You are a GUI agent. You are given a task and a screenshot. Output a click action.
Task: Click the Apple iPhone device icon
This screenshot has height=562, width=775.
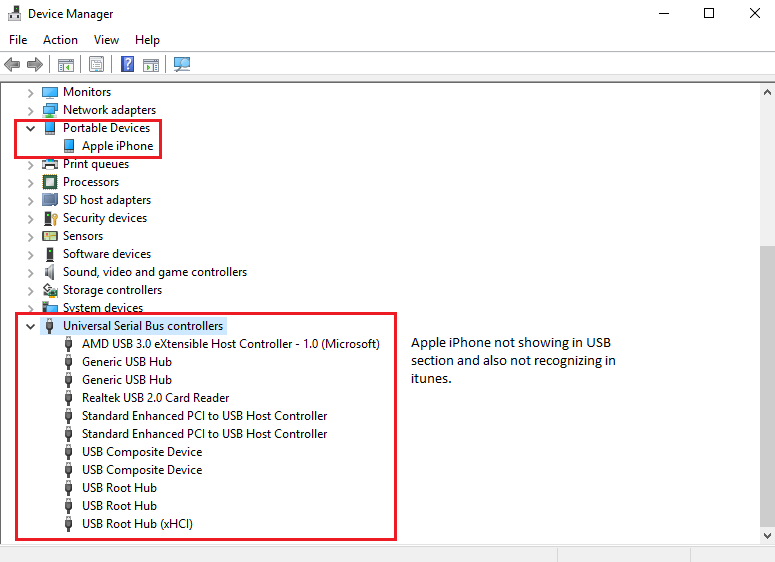tap(69, 146)
